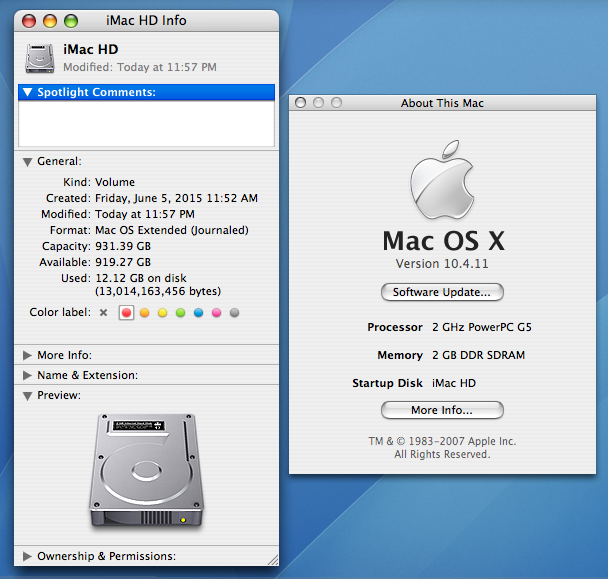Click the About This Mac title bar
This screenshot has width=608, height=579.
(x=442, y=103)
